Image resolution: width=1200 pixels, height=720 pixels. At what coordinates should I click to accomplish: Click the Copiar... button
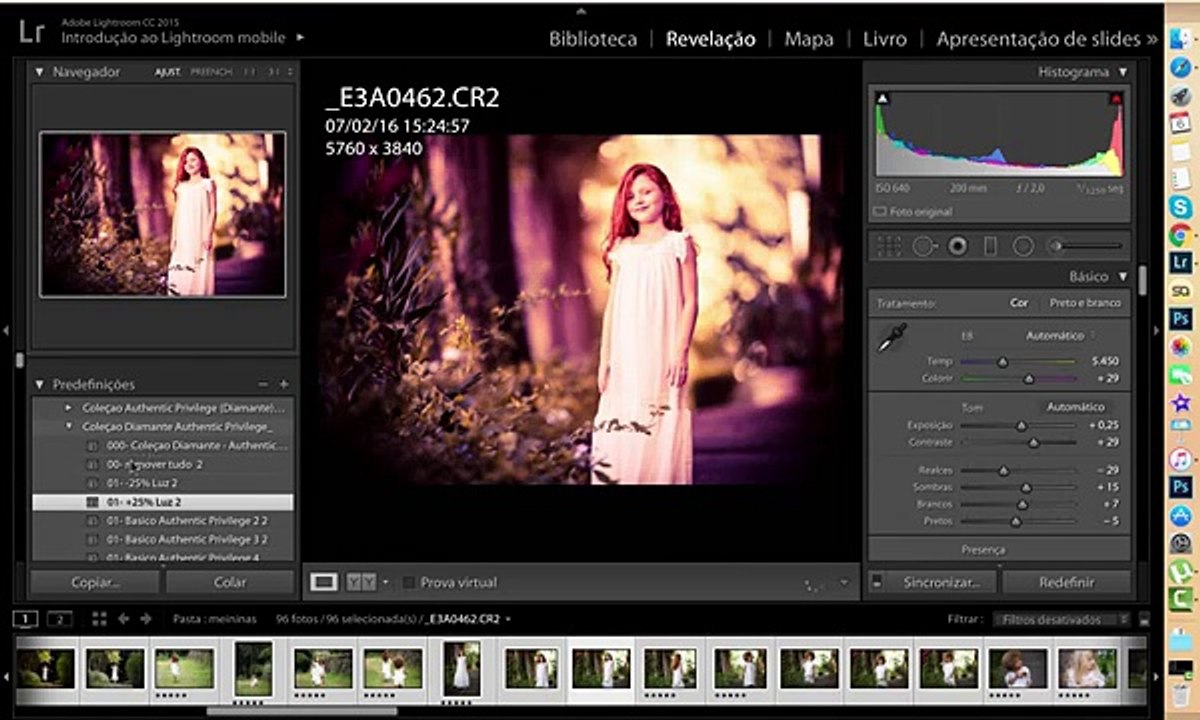pos(95,582)
